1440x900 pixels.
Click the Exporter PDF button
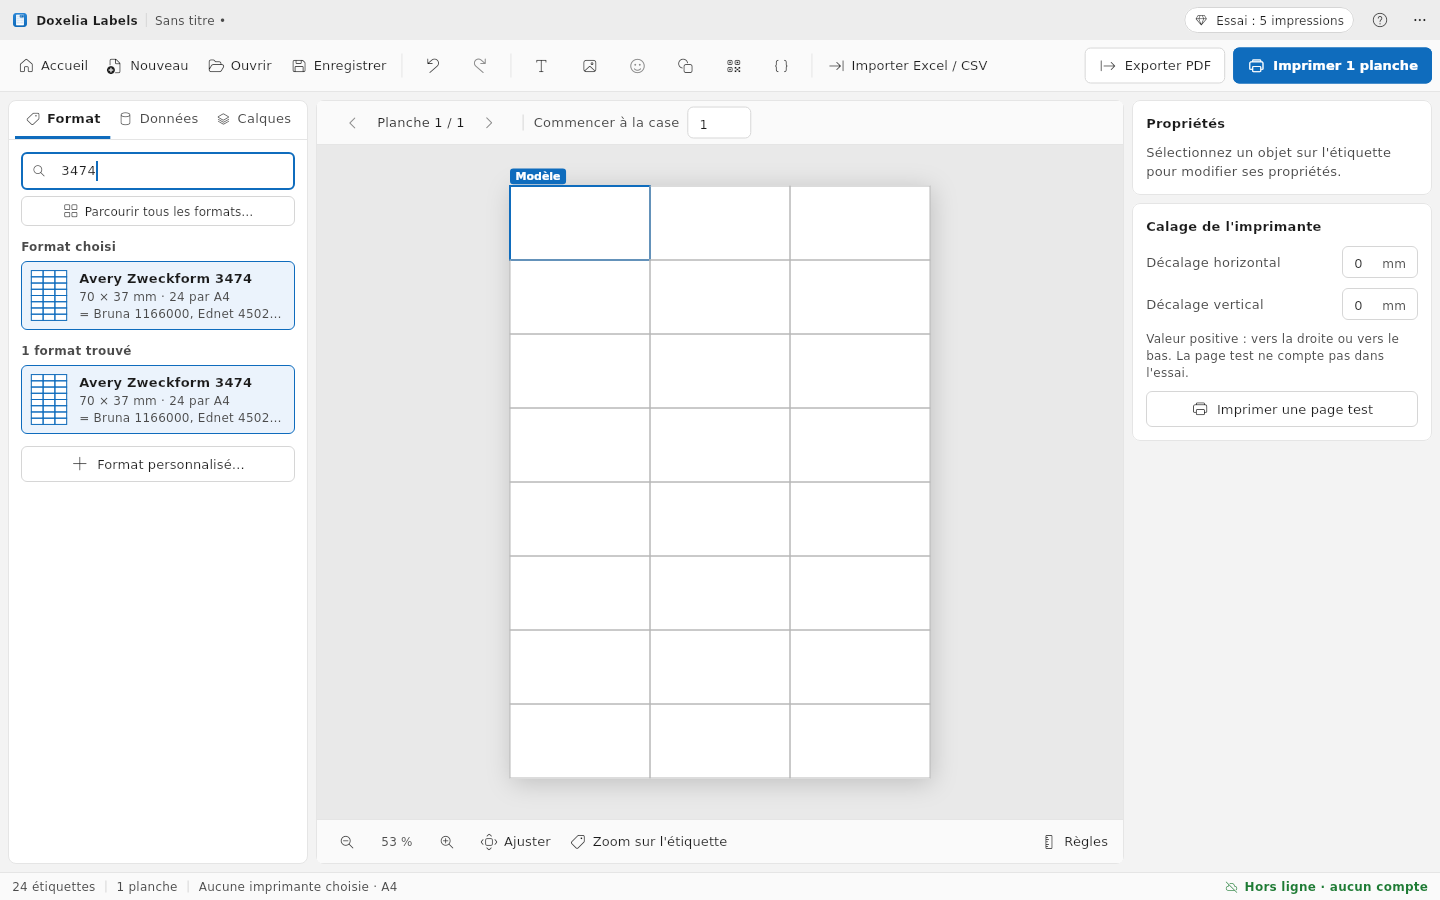click(1155, 66)
